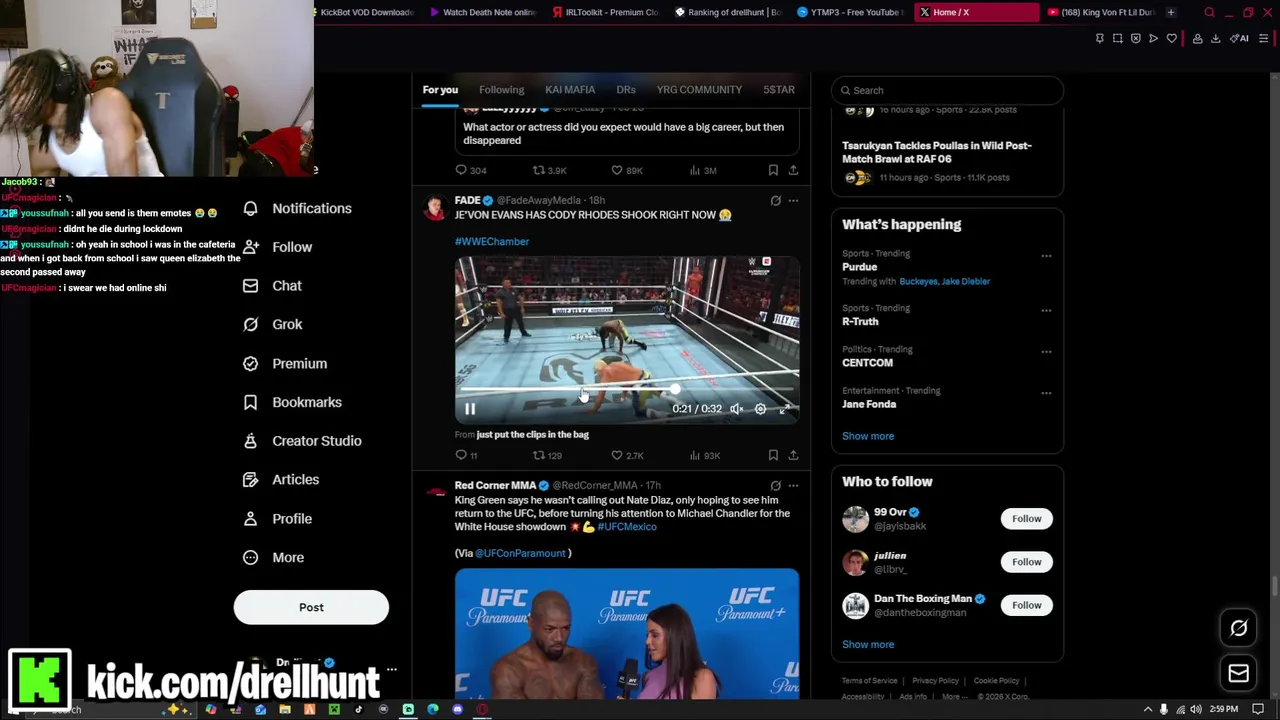Screen dimensions: 1280x720
Task: Open more options on the FADE post
Action: [x=793, y=201]
